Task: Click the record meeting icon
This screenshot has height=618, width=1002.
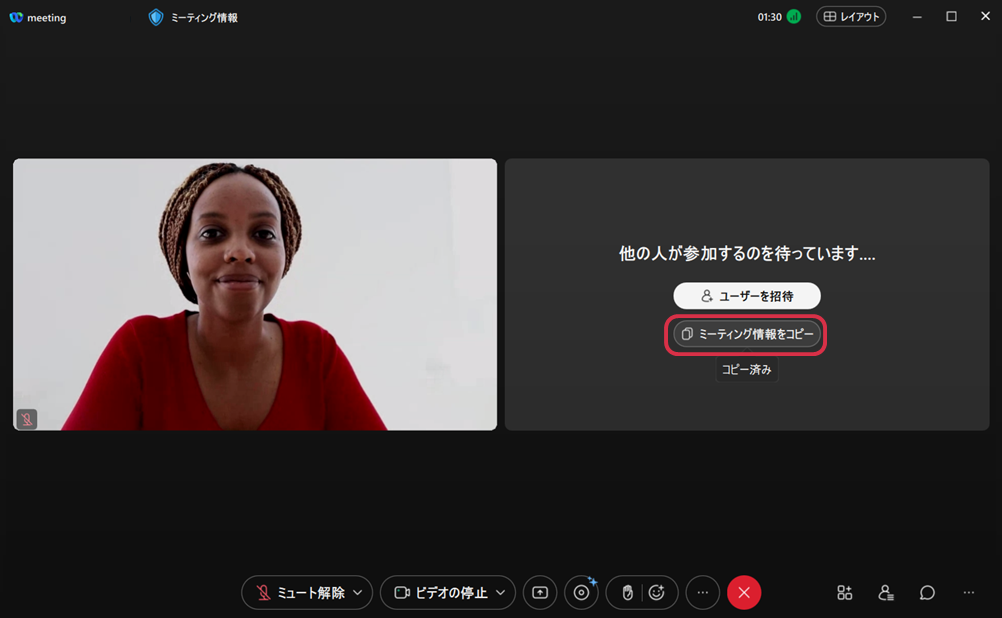Action: click(581, 593)
